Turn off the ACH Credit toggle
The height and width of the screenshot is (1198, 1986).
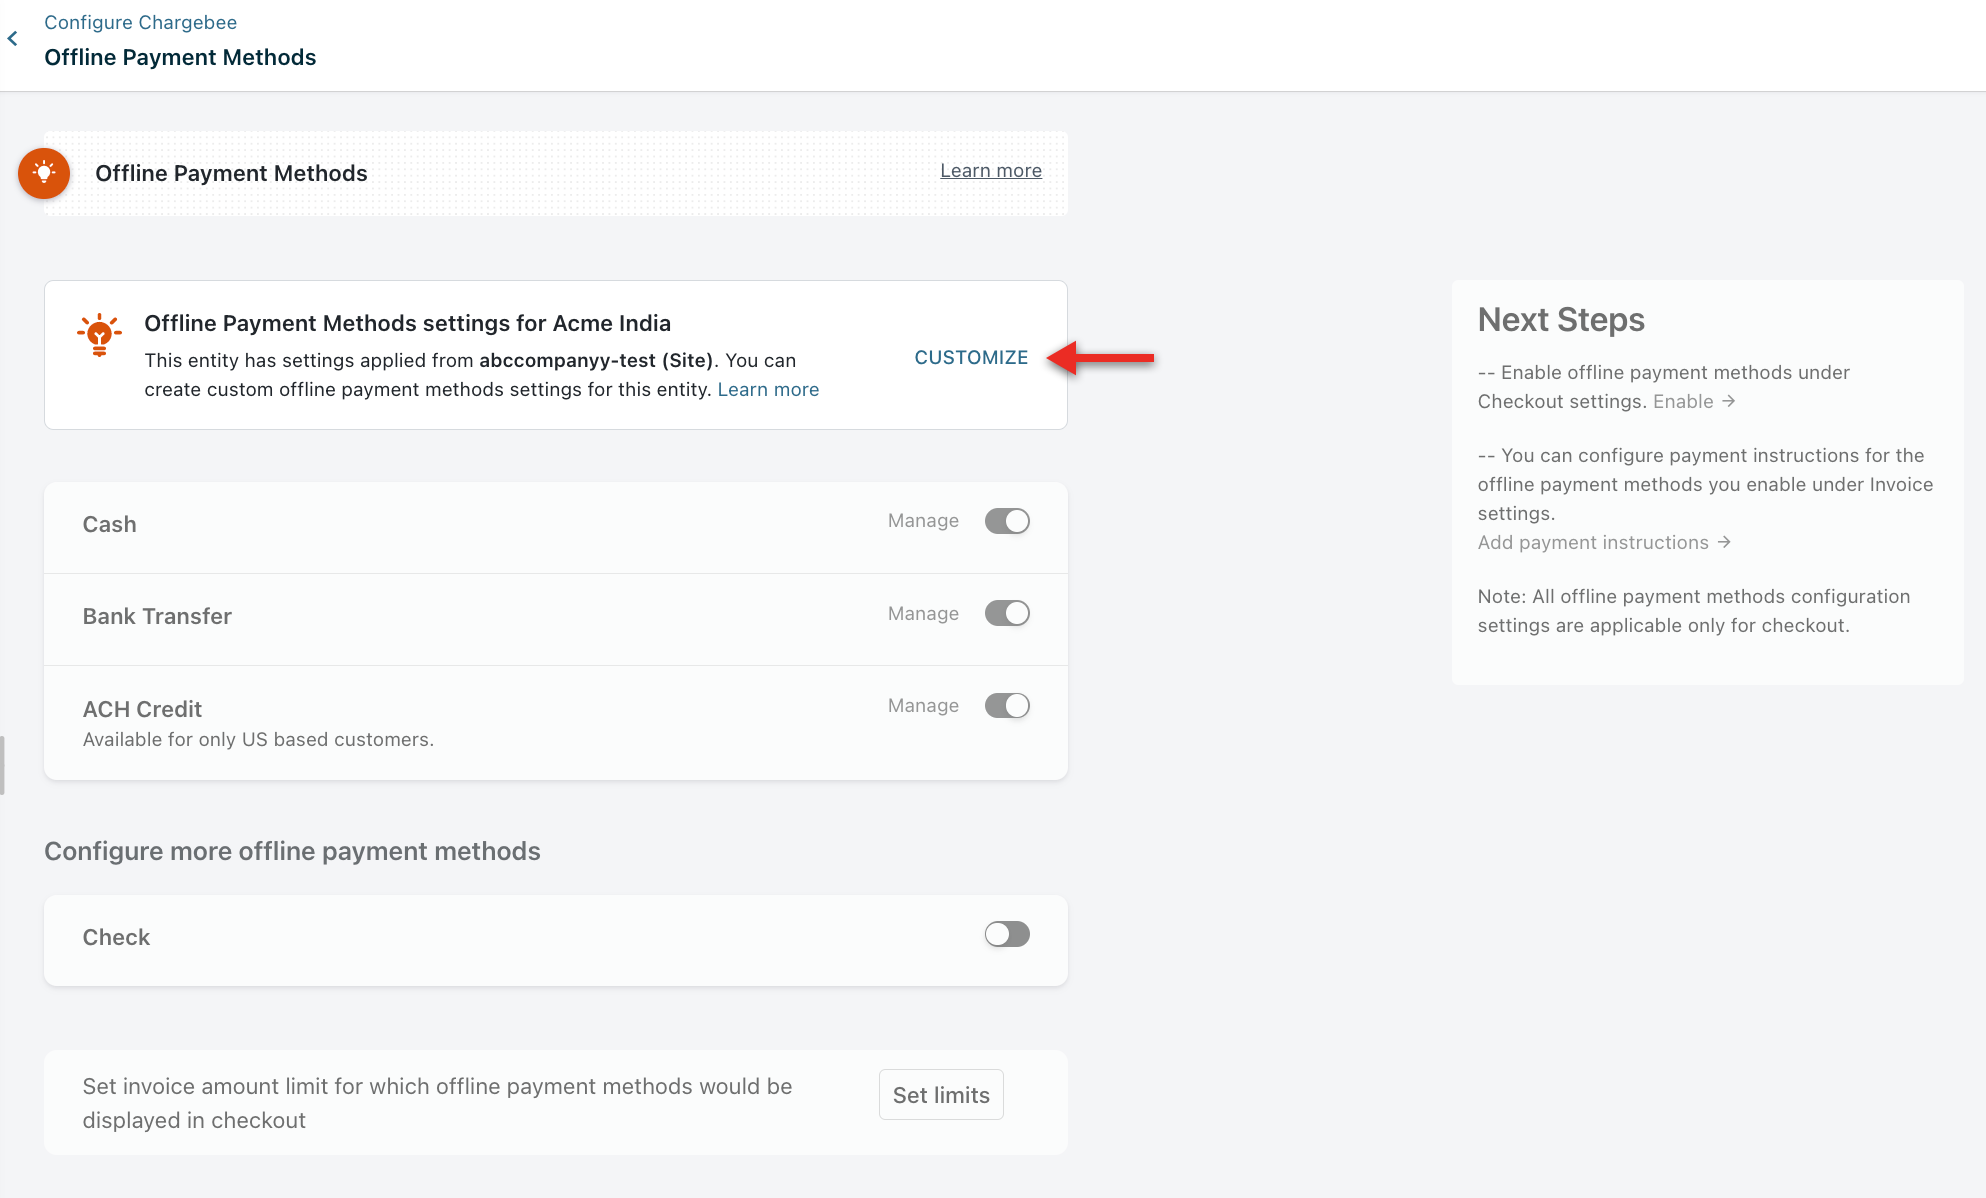coord(1006,706)
